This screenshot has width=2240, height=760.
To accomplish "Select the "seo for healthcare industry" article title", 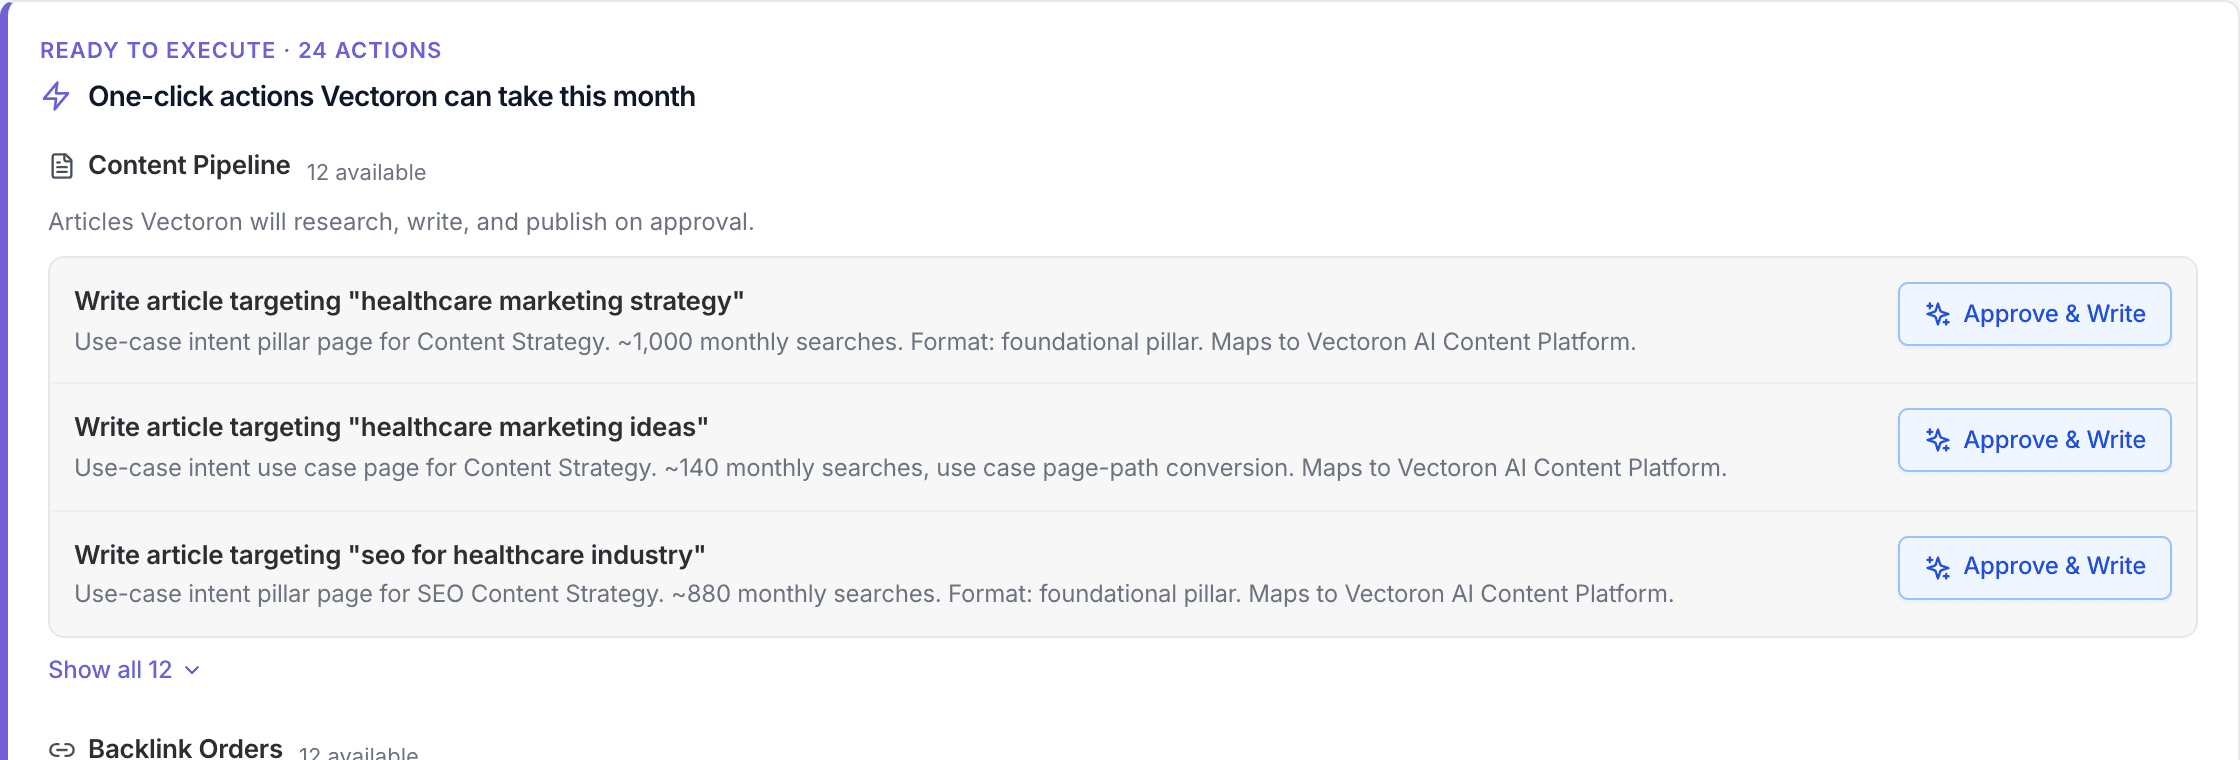I will tap(390, 555).
